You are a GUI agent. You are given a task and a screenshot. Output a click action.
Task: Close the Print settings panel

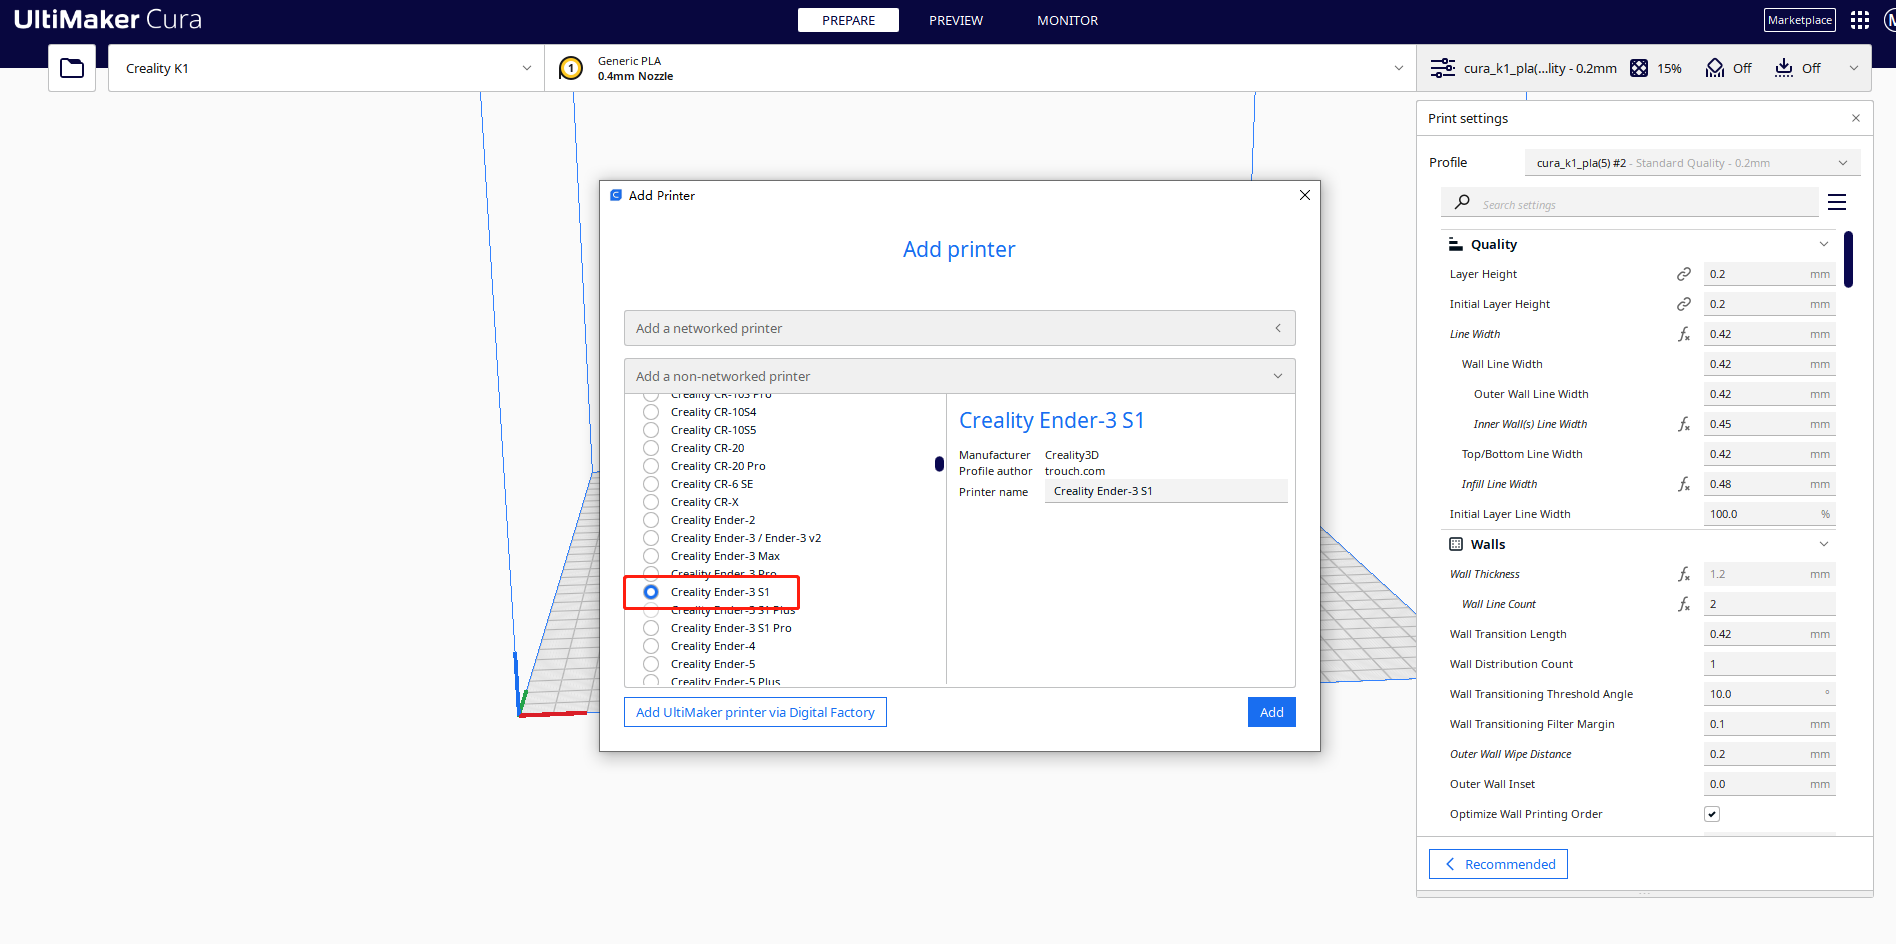[1856, 118]
